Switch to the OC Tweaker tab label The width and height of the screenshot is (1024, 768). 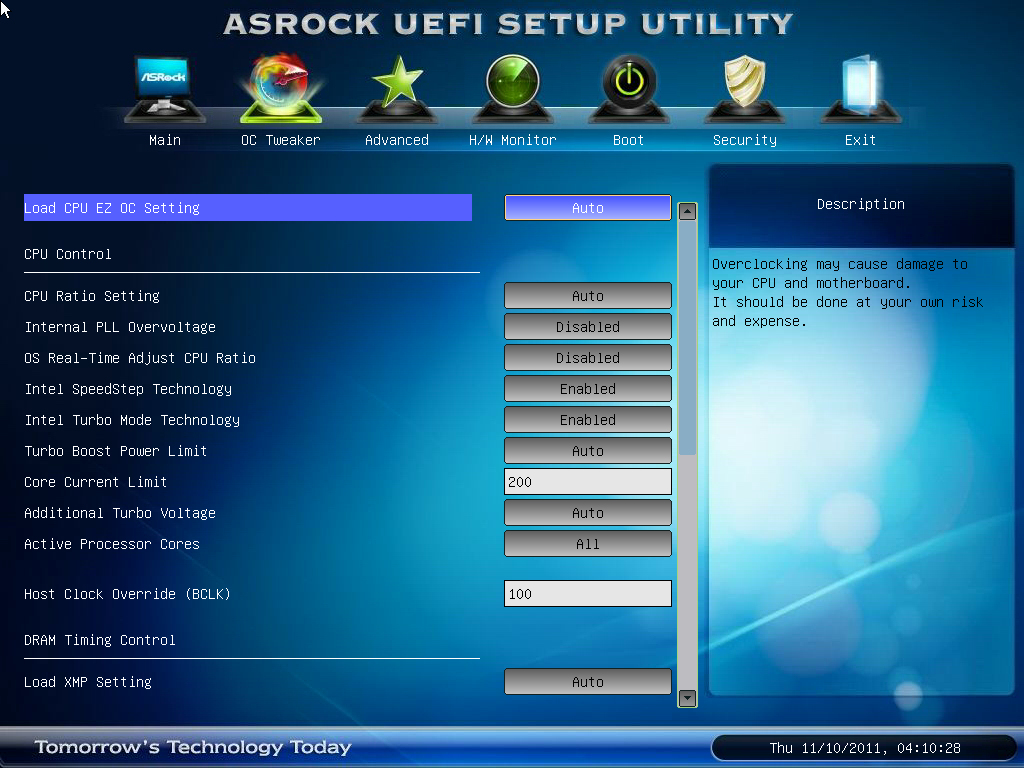[281, 140]
